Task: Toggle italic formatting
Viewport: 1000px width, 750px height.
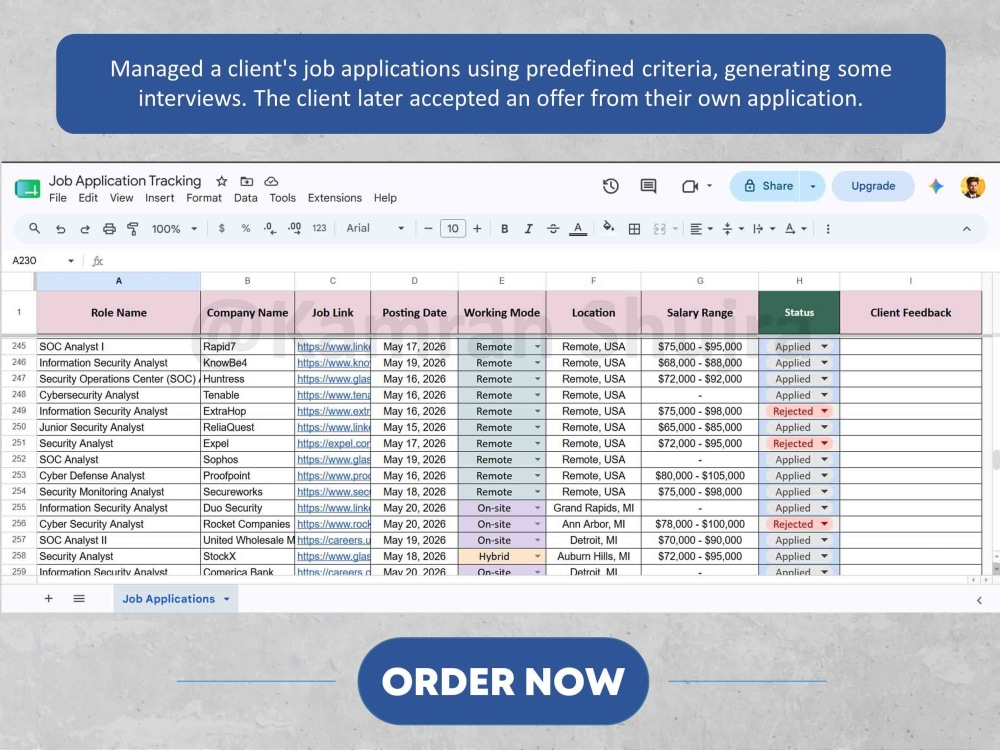Action: 528,228
